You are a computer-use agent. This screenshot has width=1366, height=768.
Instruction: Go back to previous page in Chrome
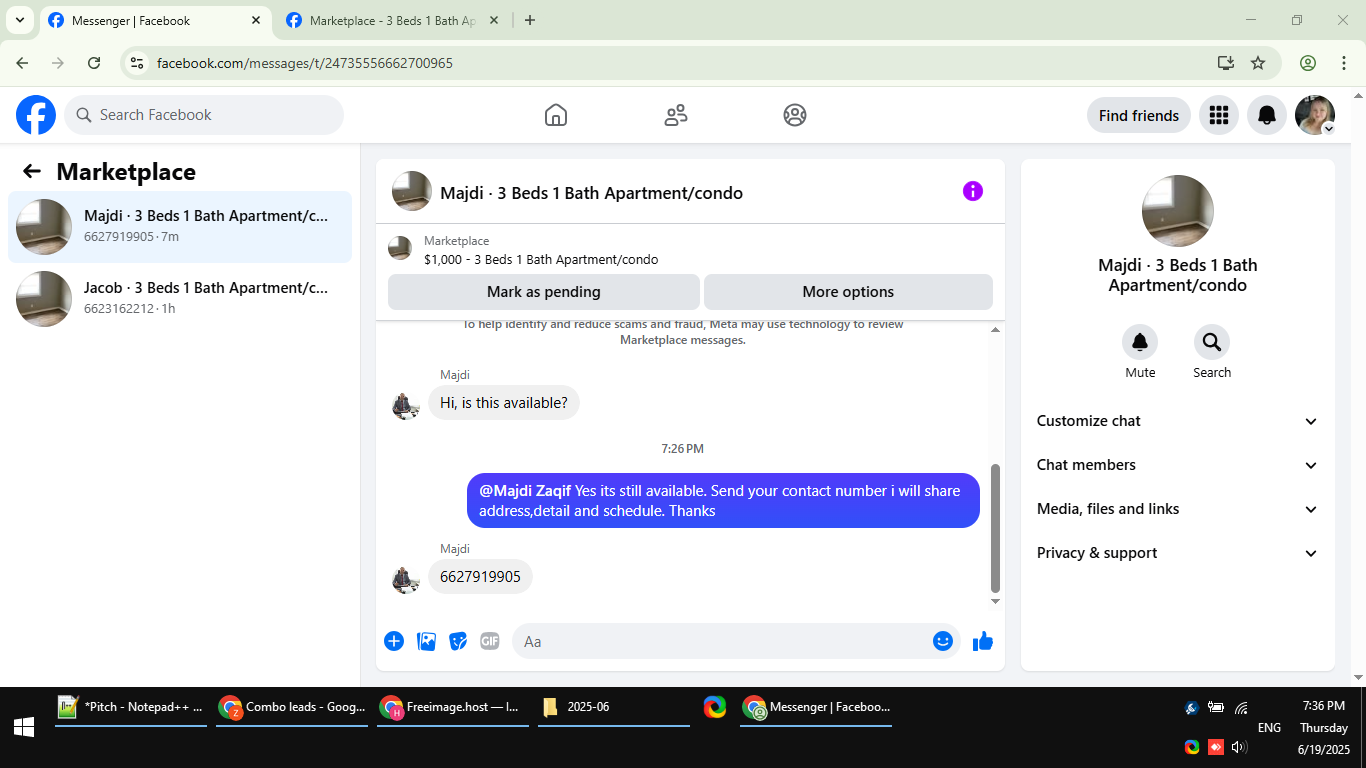point(22,63)
